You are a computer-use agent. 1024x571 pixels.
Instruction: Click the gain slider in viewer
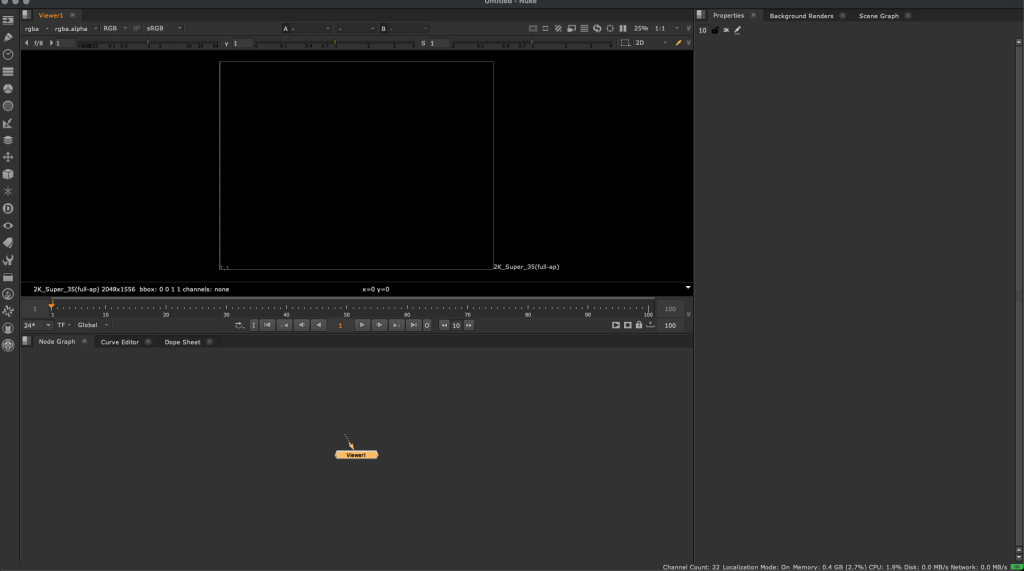pyautogui.click(x=148, y=44)
